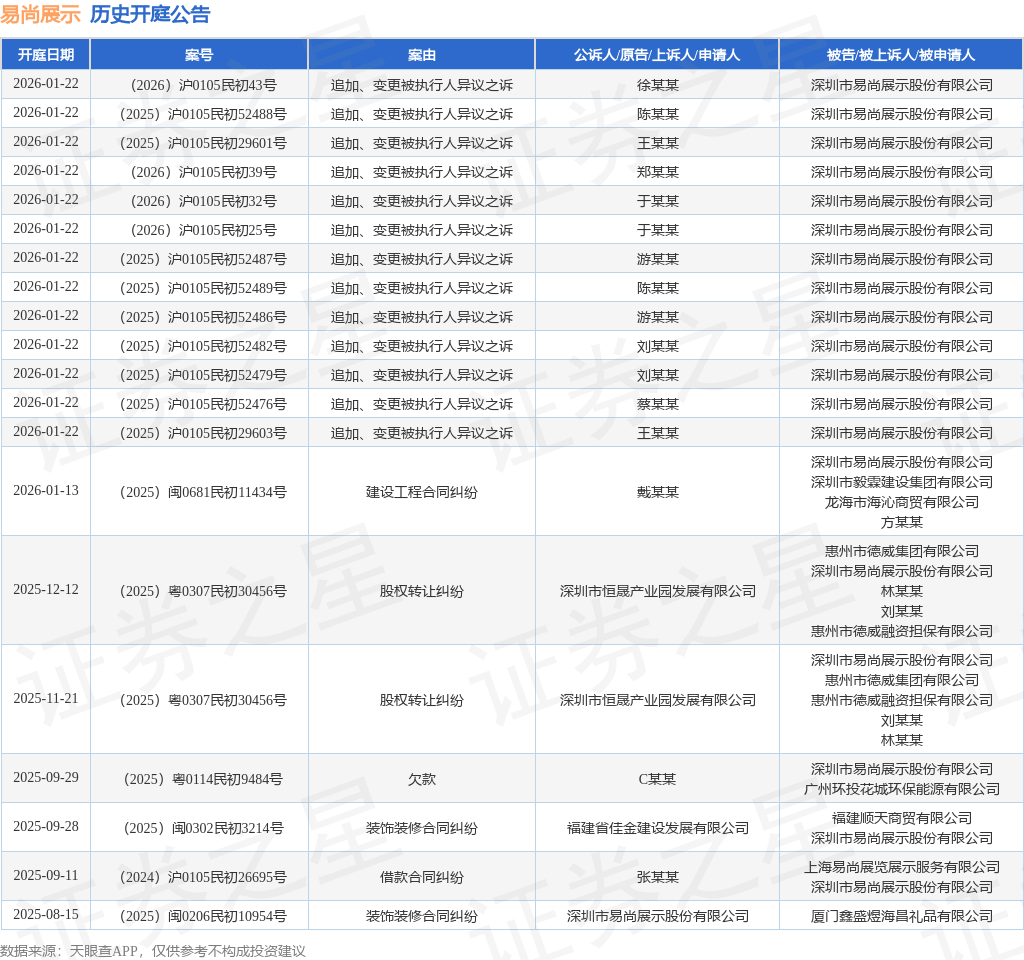The image size is (1024, 960).
Task: Click the 案由 column header
Action: (x=421, y=55)
